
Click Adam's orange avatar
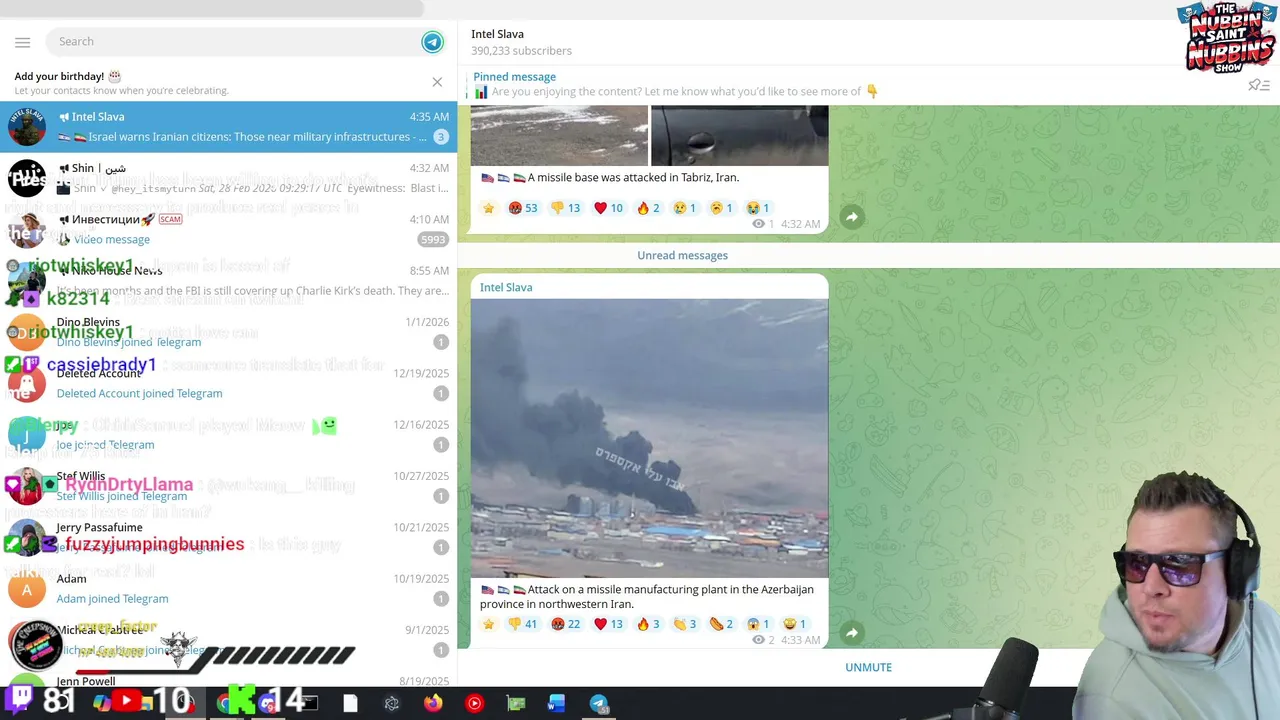27,589
